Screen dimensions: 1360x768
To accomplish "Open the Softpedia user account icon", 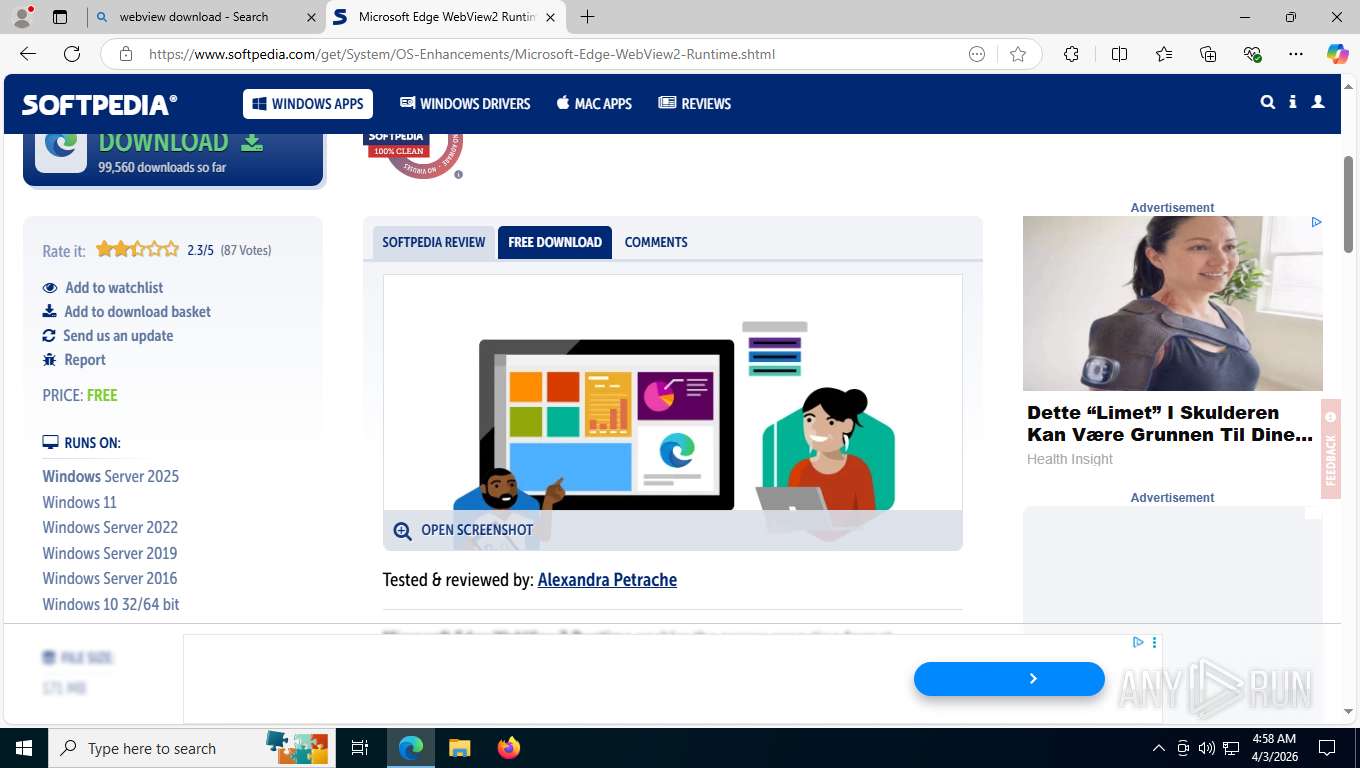I will [1318, 102].
